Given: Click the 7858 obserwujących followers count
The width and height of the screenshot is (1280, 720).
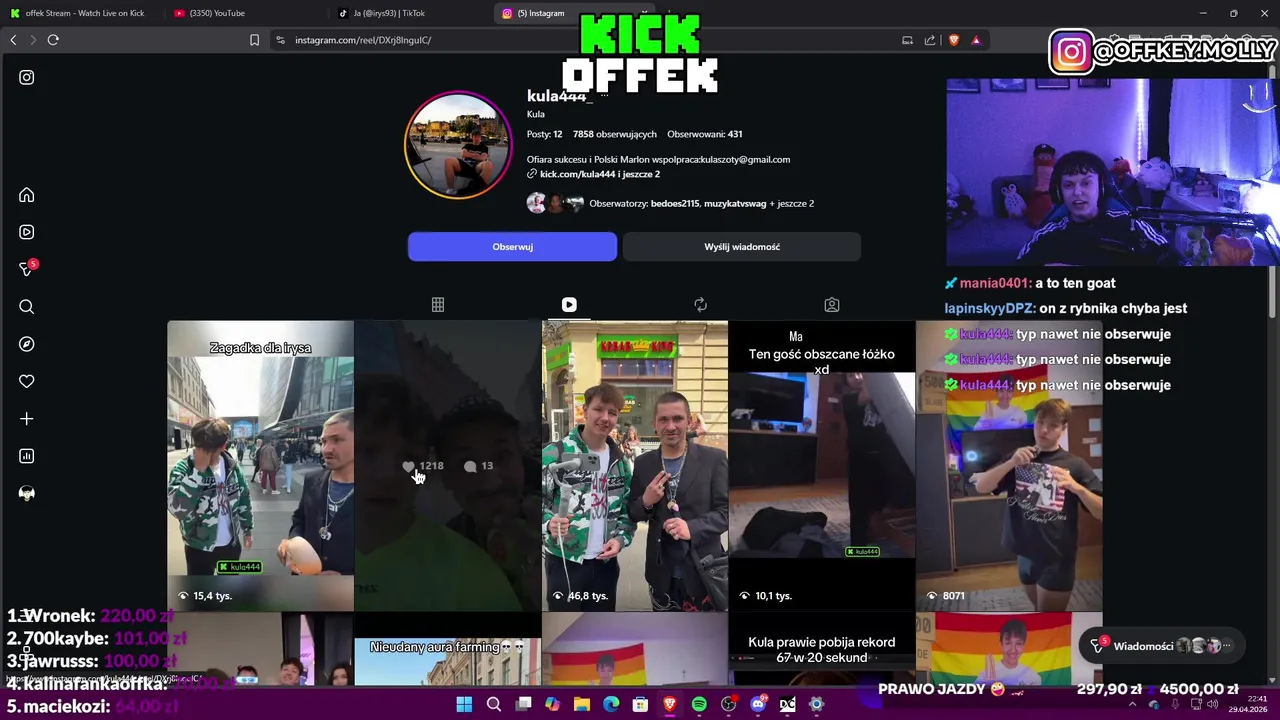Looking at the screenshot, I should coord(615,134).
